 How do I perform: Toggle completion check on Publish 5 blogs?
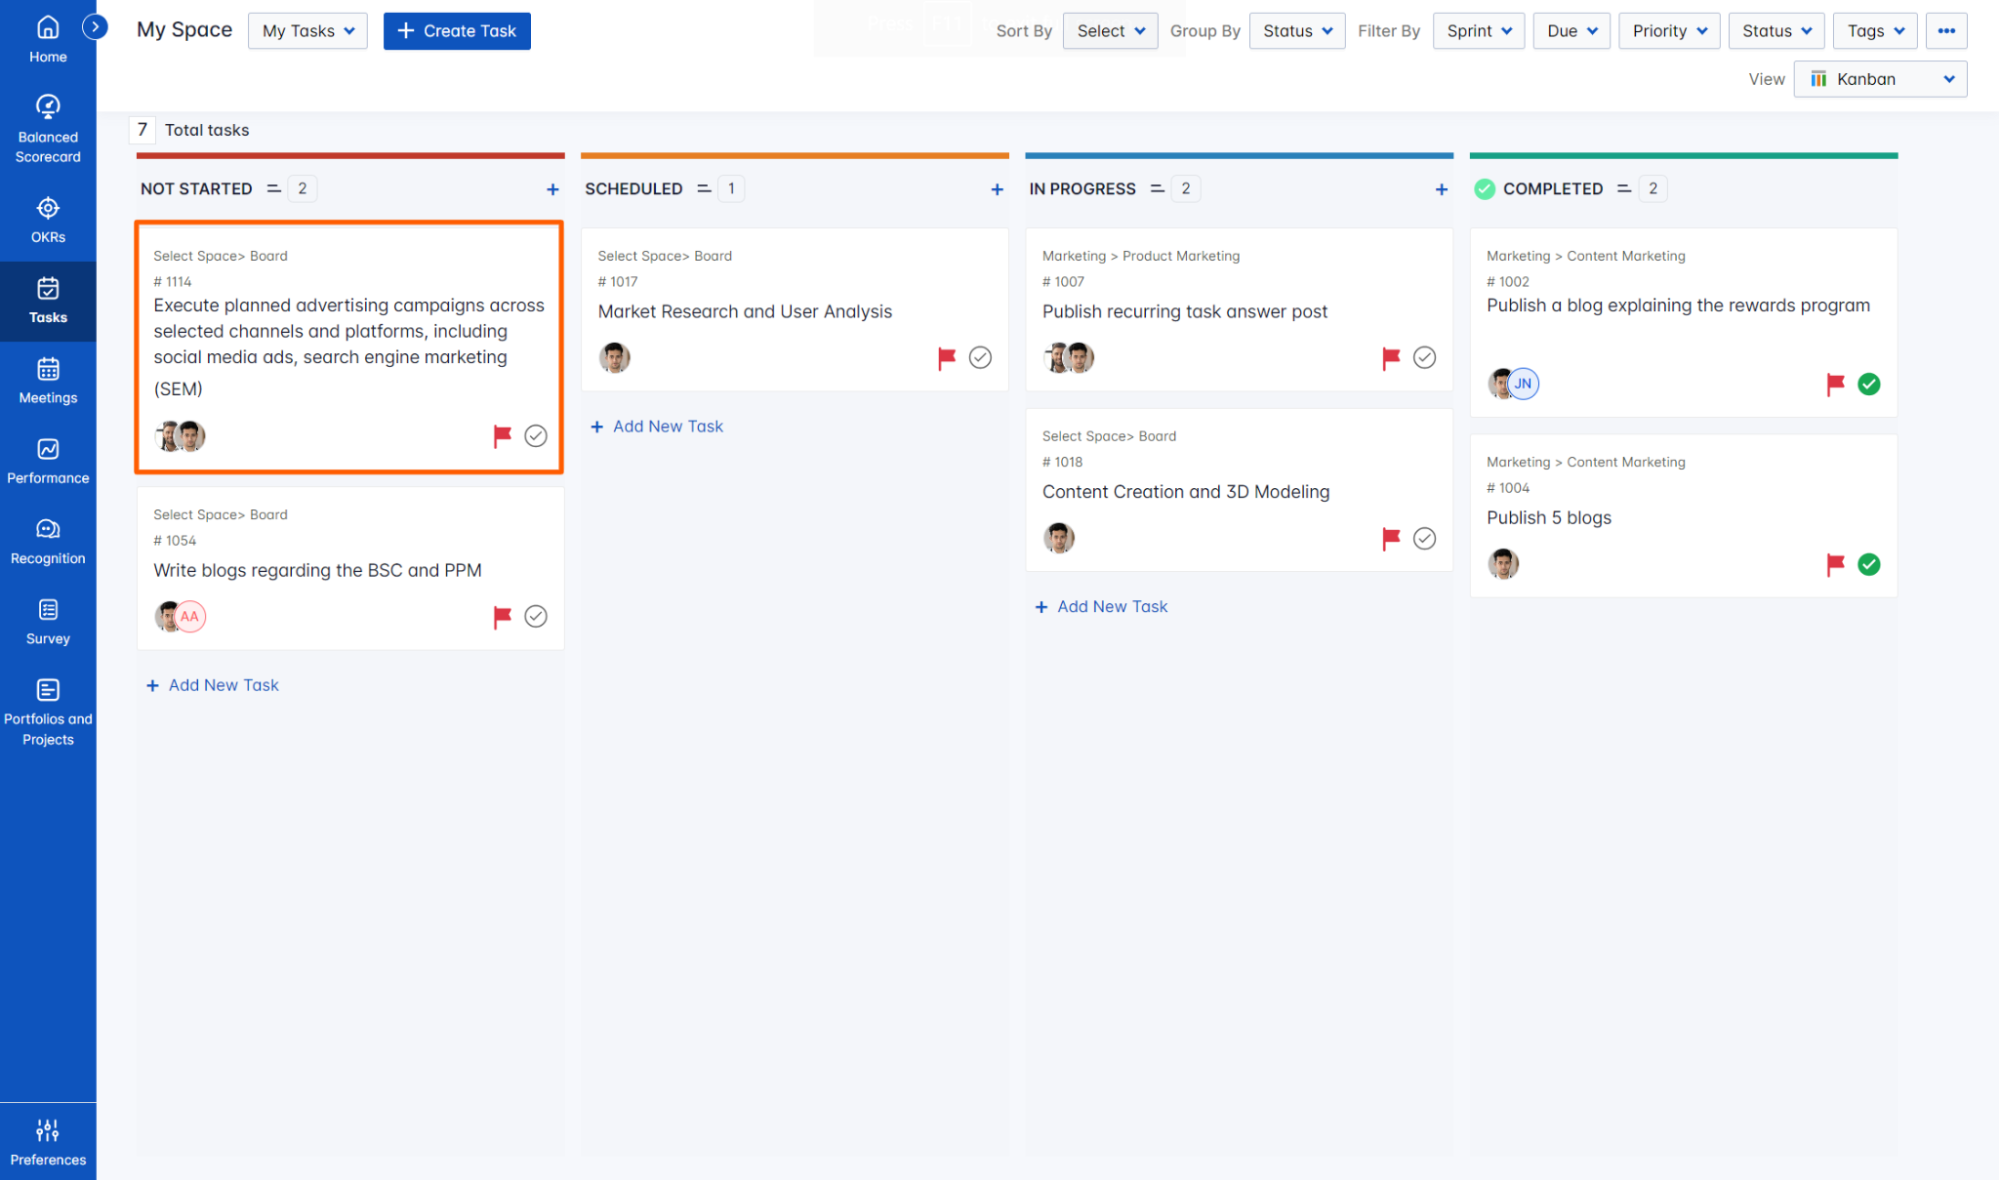tap(1868, 564)
